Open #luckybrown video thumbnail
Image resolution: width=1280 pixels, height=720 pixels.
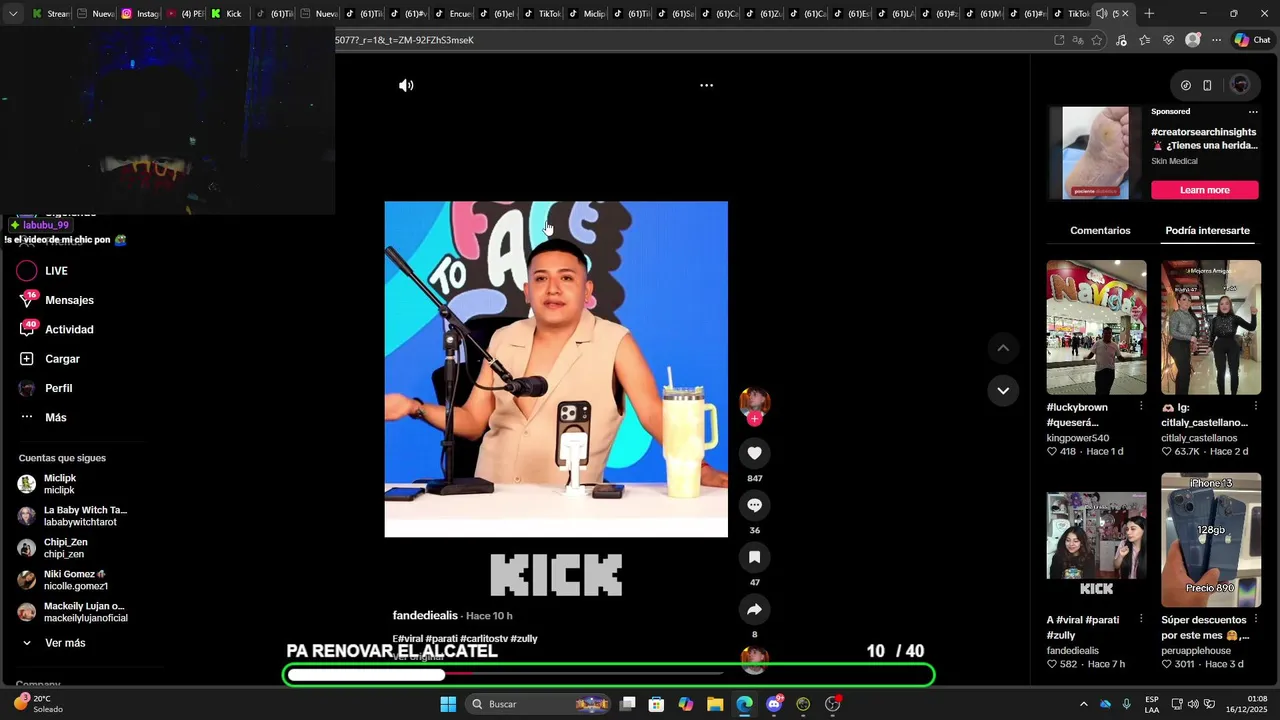[x=1096, y=327]
